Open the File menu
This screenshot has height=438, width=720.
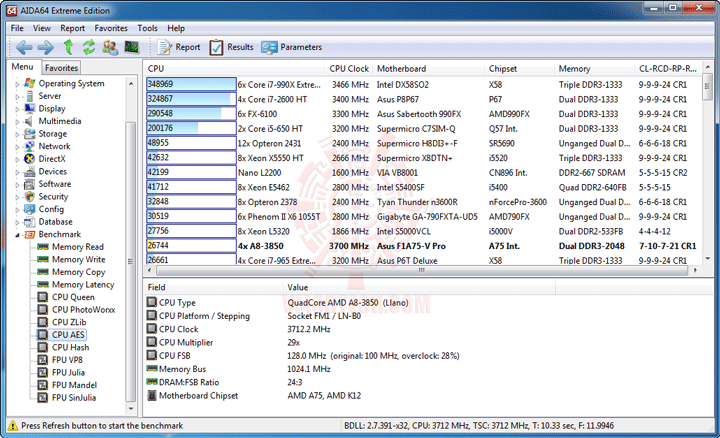pyautogui.click(x=17, y=28)
